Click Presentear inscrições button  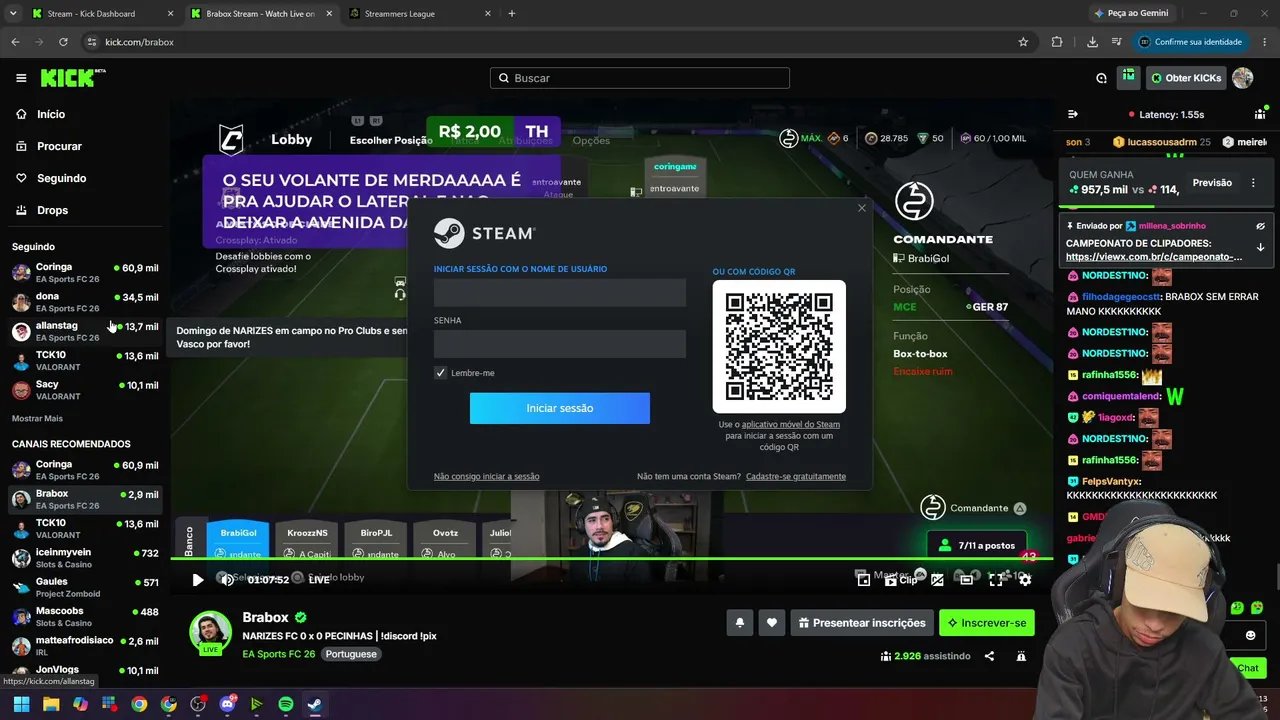coord(861,623)
